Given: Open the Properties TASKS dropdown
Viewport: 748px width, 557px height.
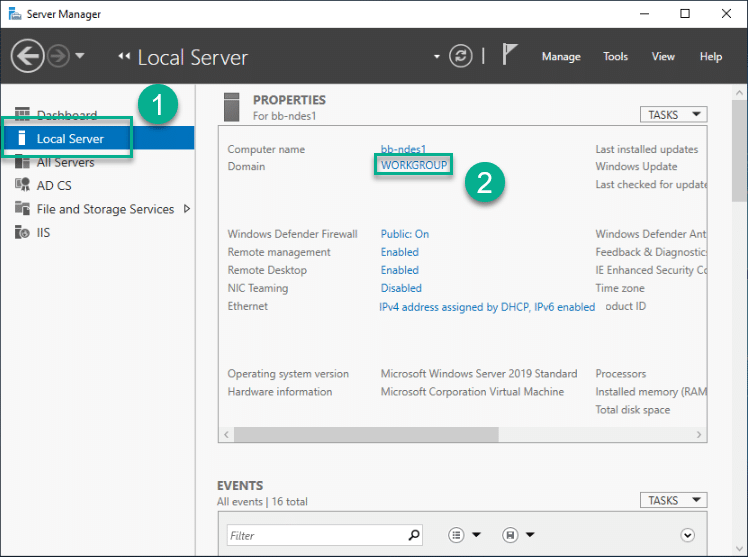Looking at the screenshot, I should pyautogui.click(x=673, y=114).
